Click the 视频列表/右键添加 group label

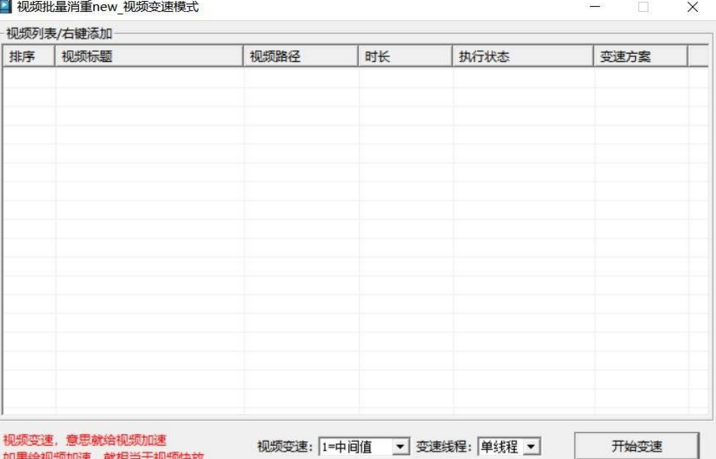[59, 33]
